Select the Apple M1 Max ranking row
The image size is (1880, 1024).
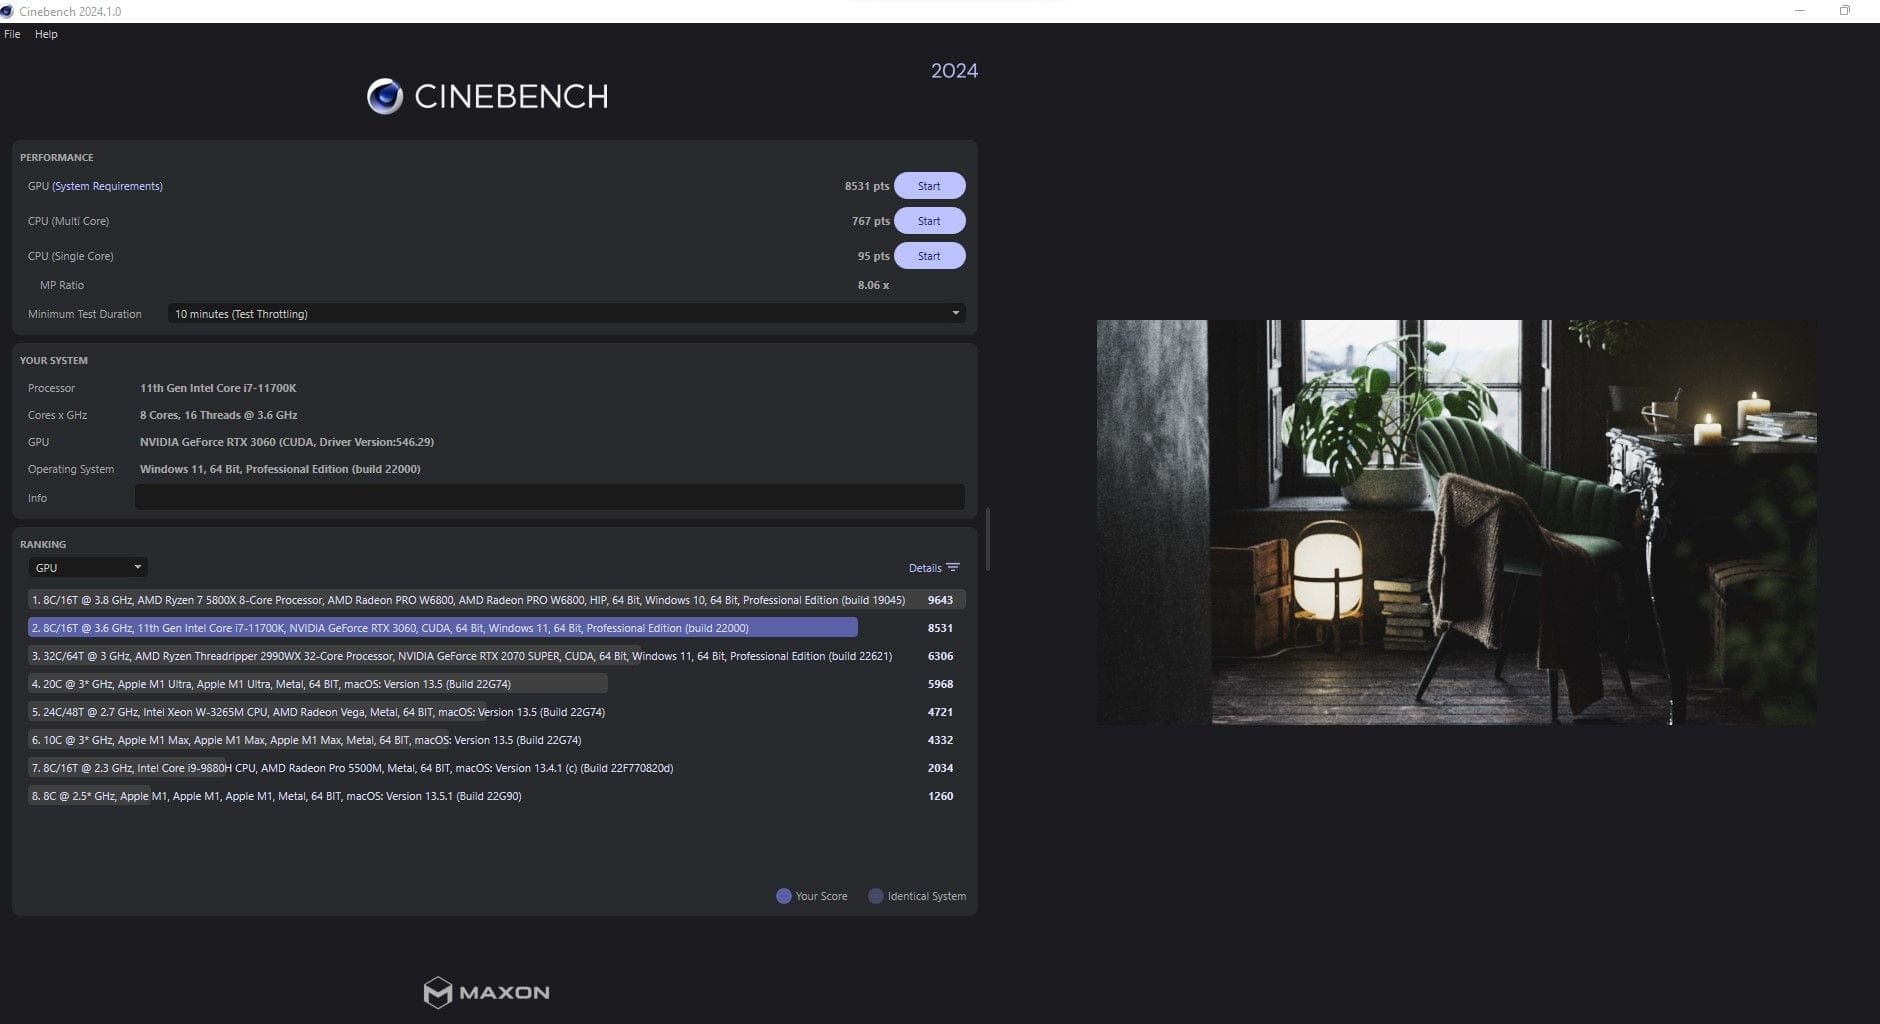coord(496,740)
